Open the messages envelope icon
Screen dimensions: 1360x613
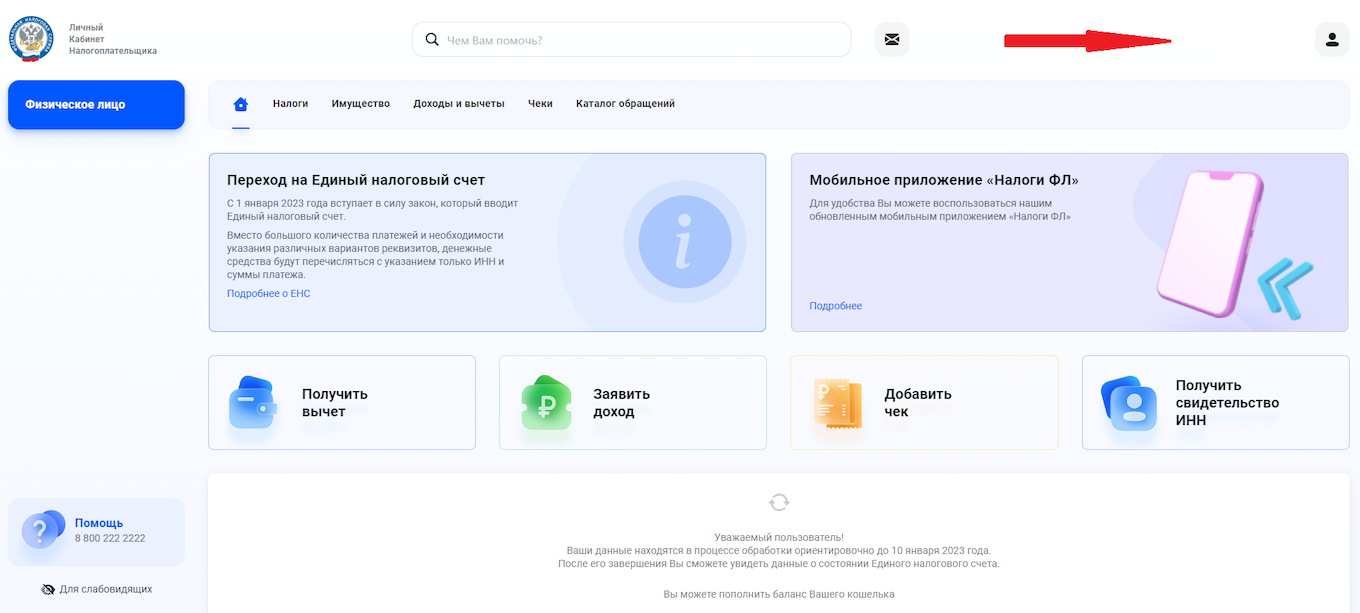[x=891, y=40]
